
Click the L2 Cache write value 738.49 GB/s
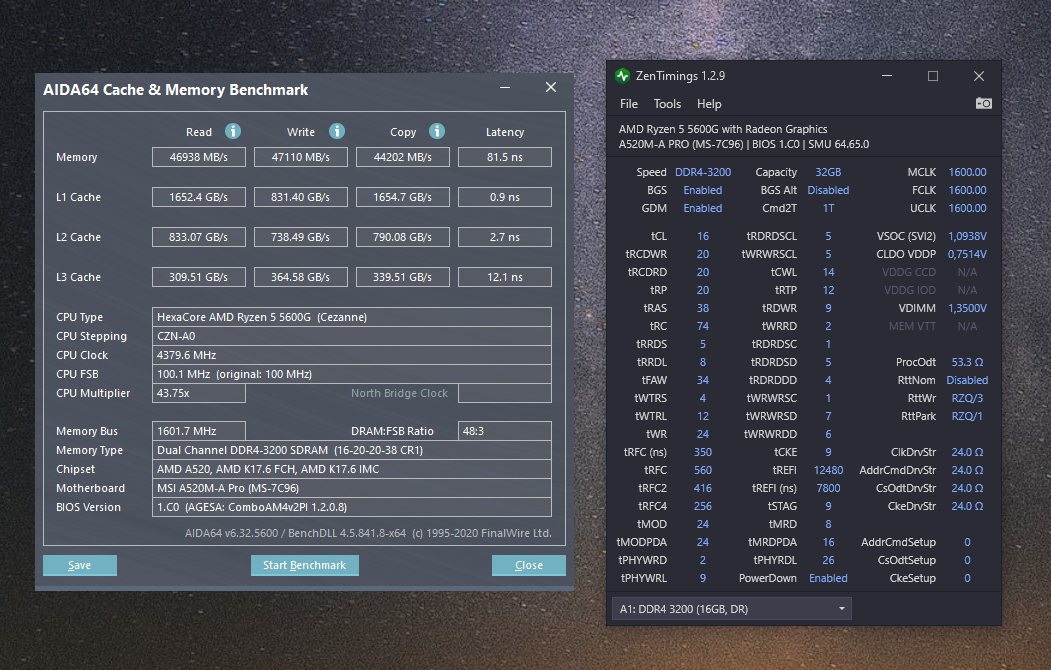[x=300, y=237]
